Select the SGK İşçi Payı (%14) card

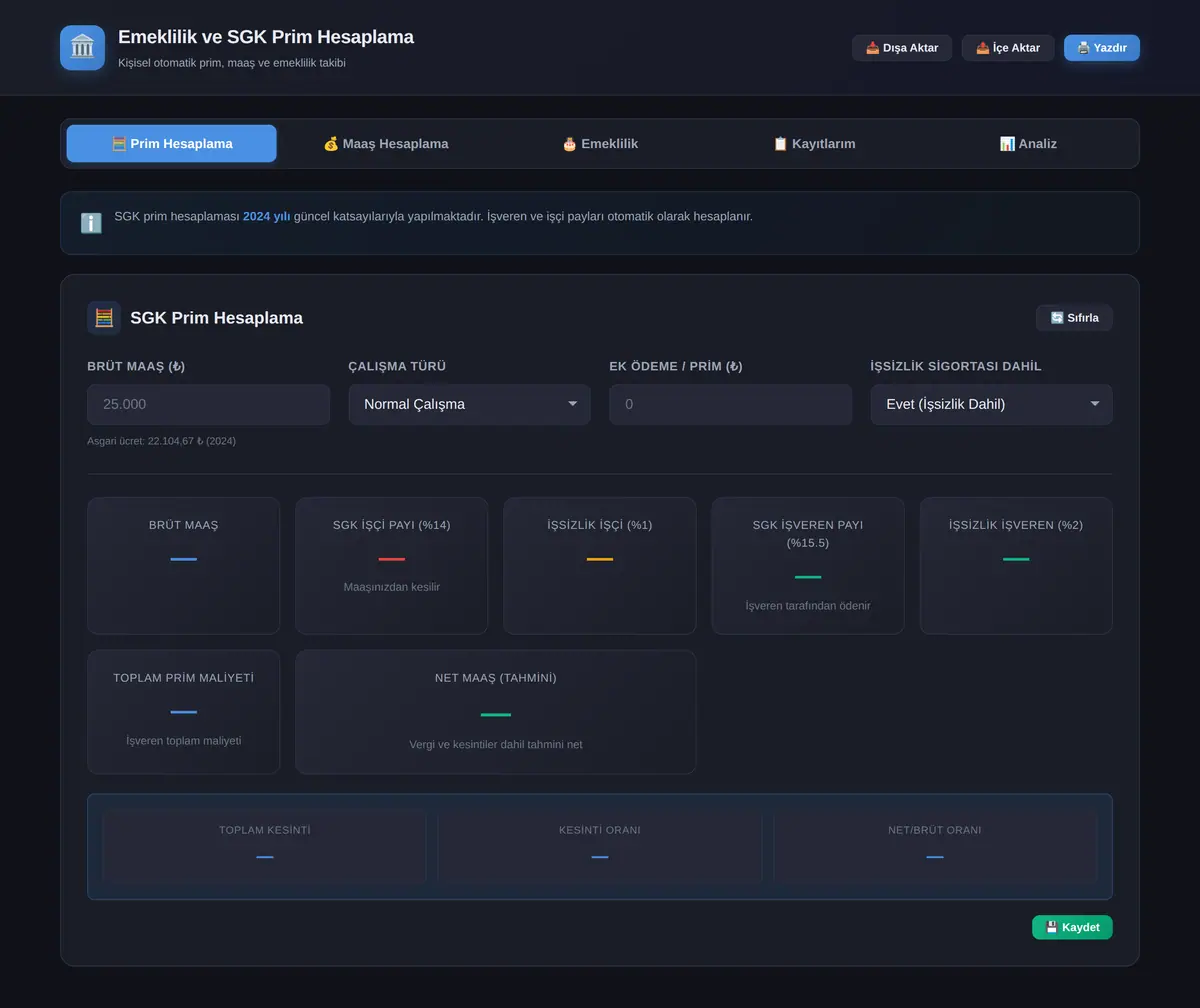392,566
